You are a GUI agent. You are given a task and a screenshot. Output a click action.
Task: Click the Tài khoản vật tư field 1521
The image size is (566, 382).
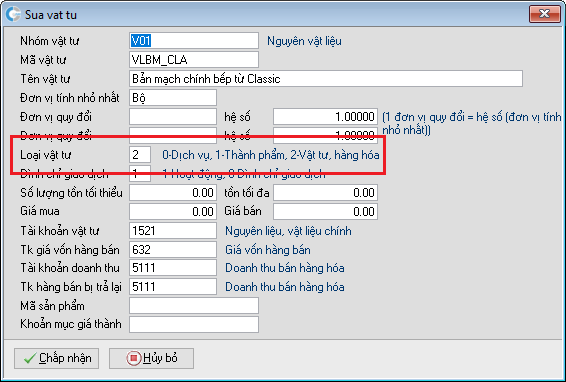click(x=173, y=231)
